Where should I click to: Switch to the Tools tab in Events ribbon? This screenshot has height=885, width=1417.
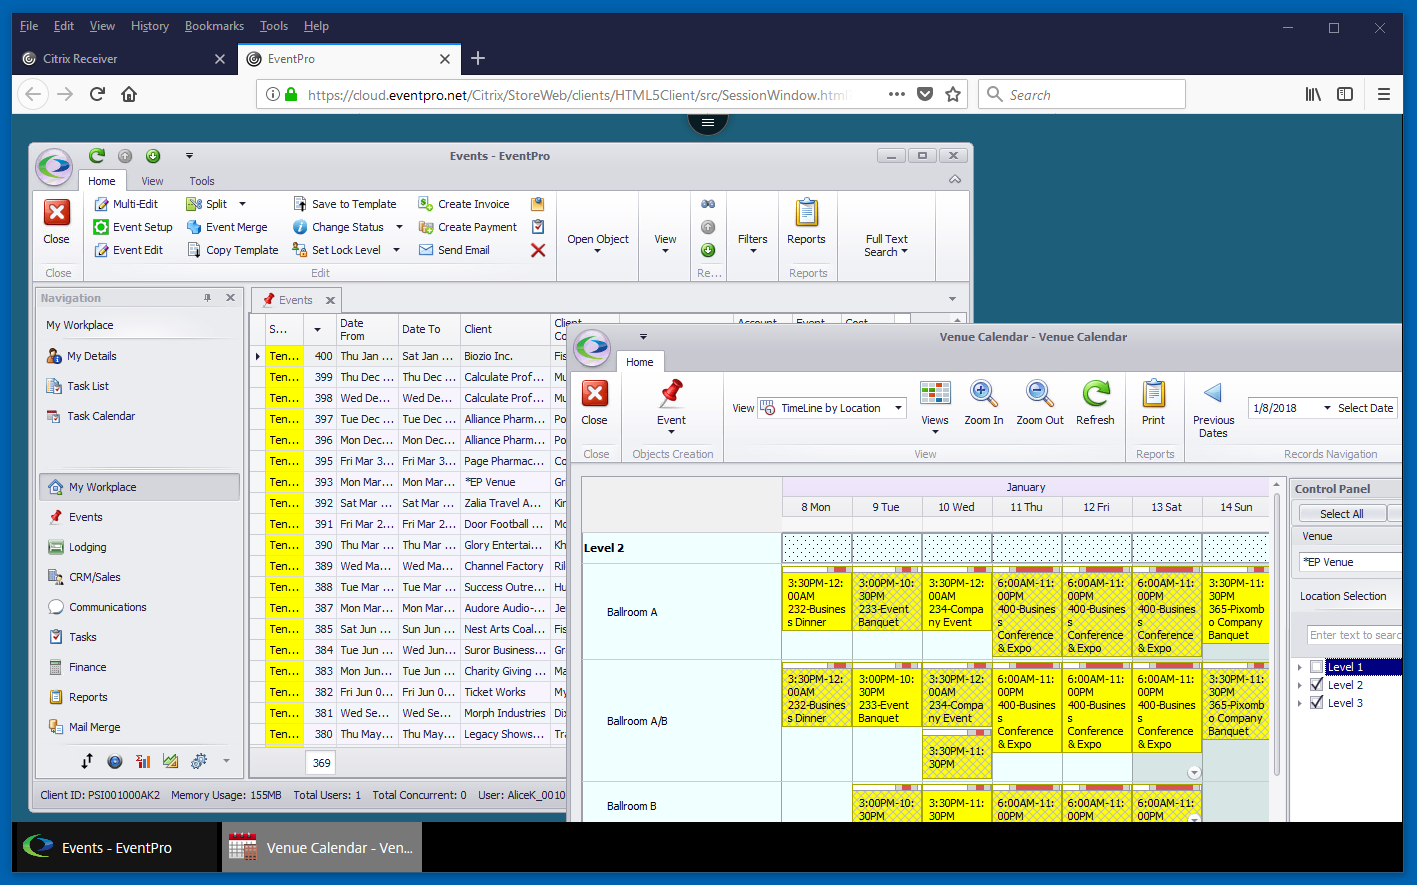[x=202, y=181]
